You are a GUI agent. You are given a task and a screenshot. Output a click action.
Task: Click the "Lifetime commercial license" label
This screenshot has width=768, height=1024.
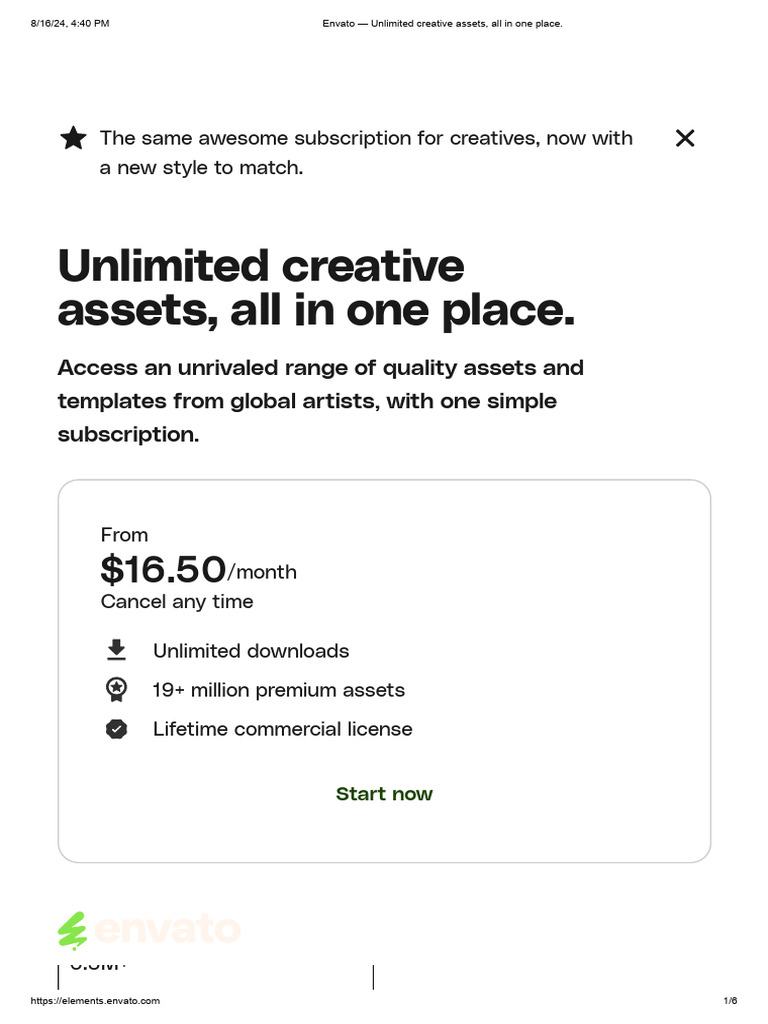tap(282, 729)
